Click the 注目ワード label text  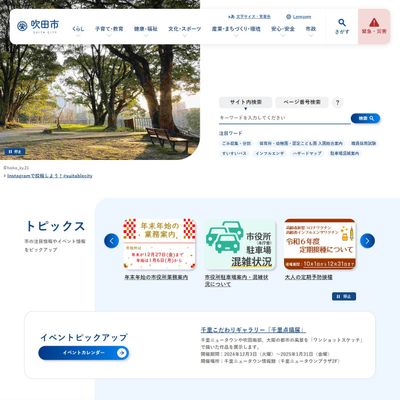(230, 133)
